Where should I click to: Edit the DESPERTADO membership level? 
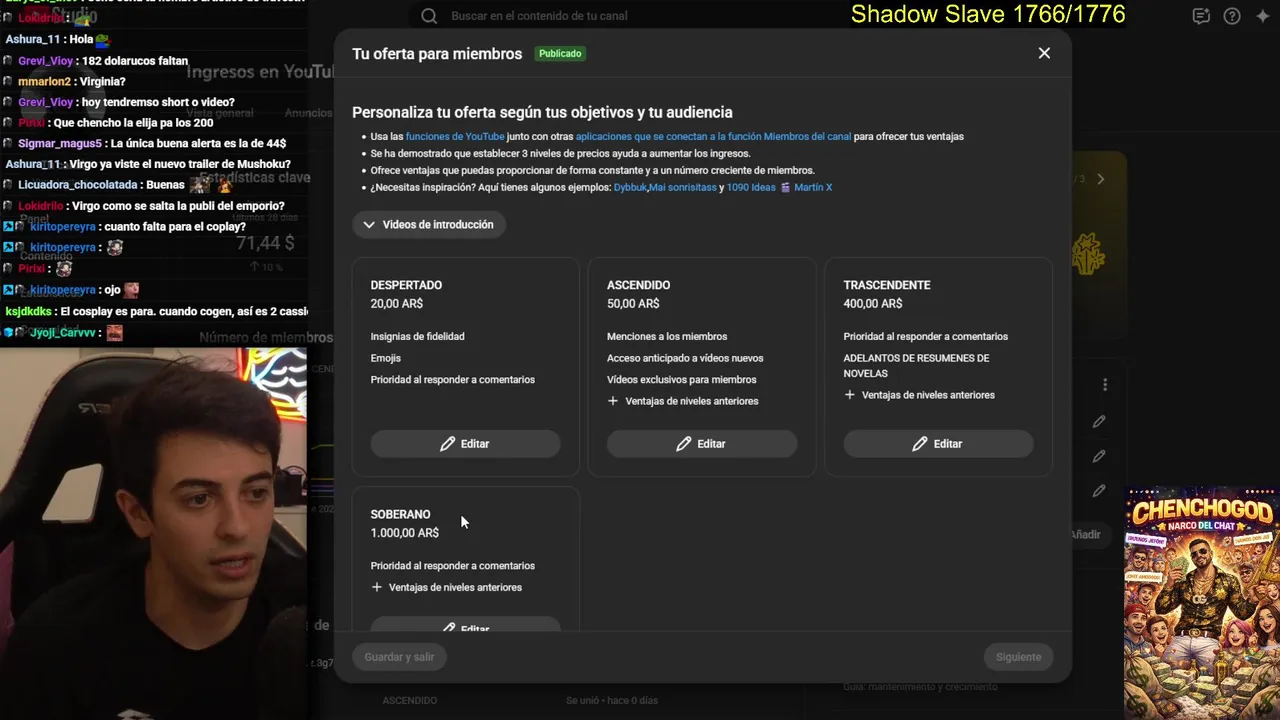coord(465,444)
